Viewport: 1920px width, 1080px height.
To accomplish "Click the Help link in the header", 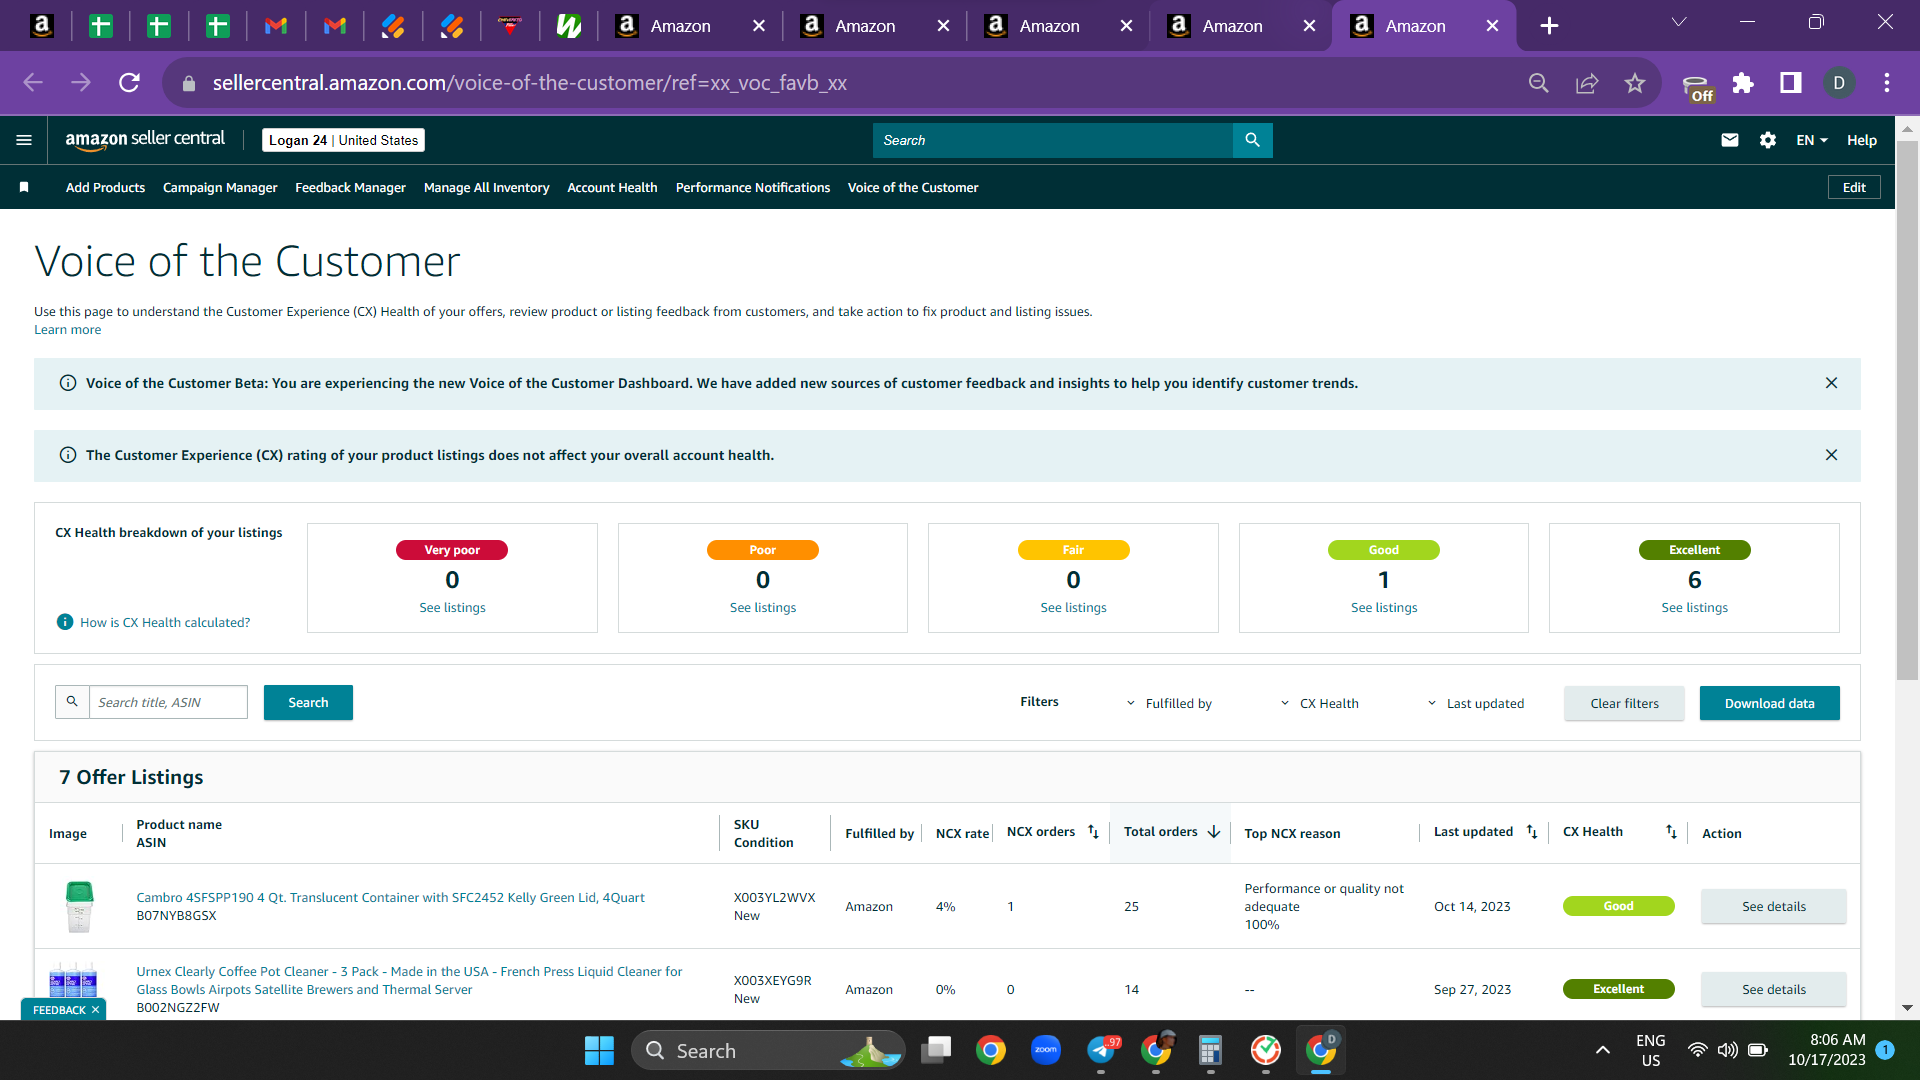I will click(x=1861, y=140).
